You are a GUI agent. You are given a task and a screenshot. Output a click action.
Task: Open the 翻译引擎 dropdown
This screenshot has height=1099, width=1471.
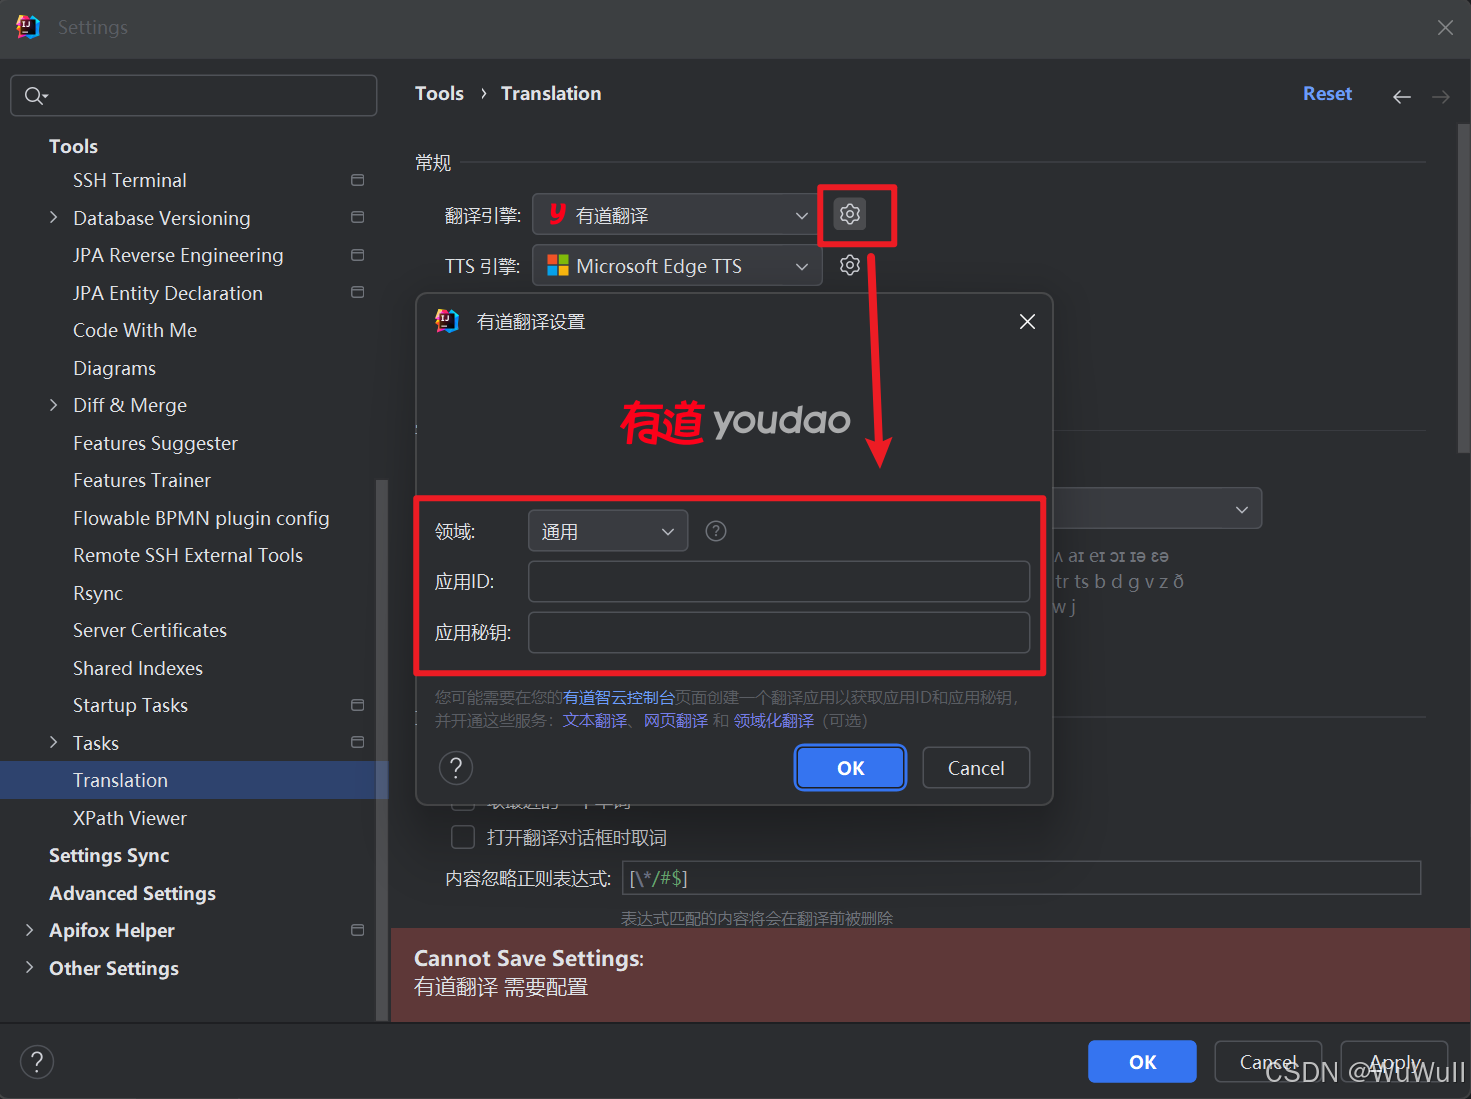pos(677,215)
